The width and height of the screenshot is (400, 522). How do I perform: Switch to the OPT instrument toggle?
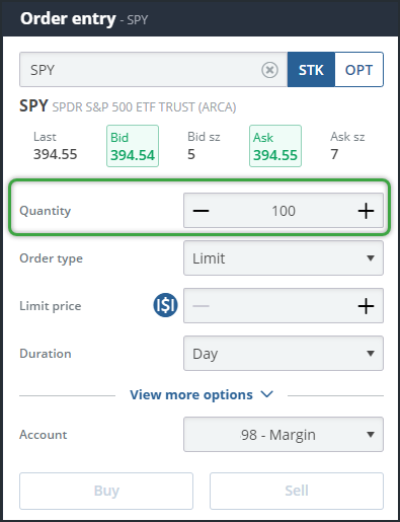coord(359,70)
